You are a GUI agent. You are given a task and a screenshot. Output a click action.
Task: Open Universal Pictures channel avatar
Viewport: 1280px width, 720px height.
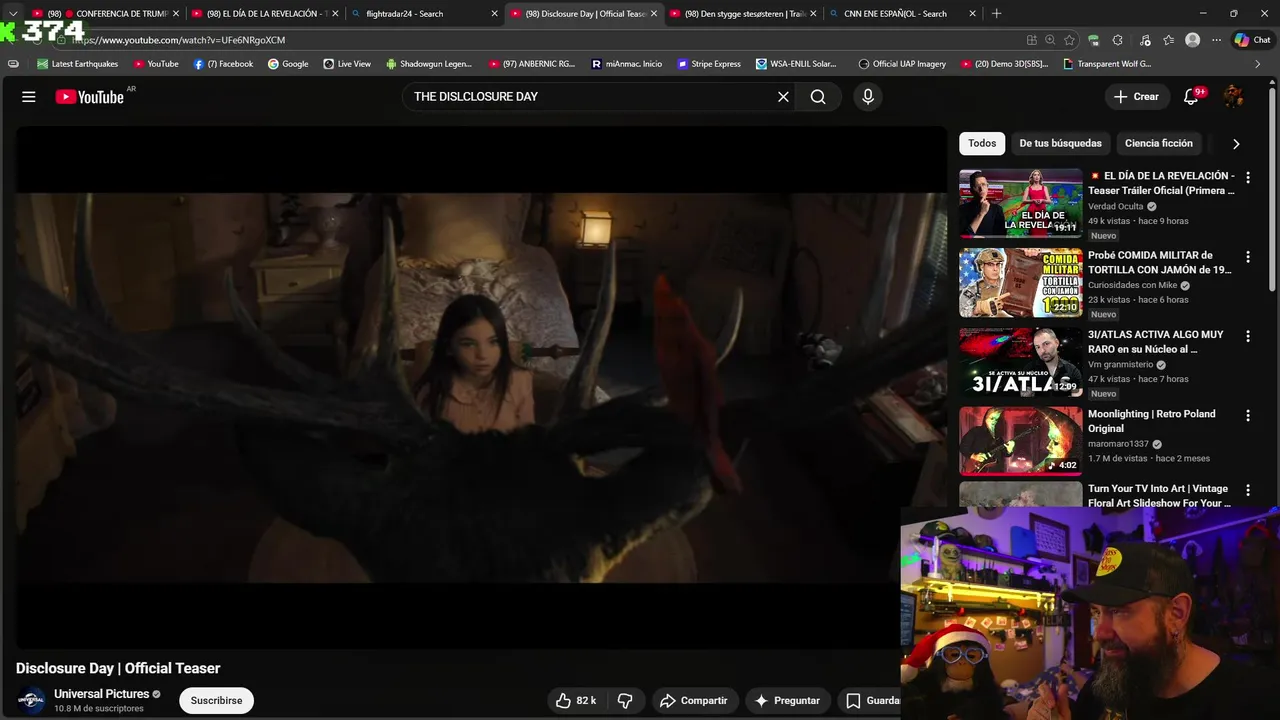[x=31, y=701]
